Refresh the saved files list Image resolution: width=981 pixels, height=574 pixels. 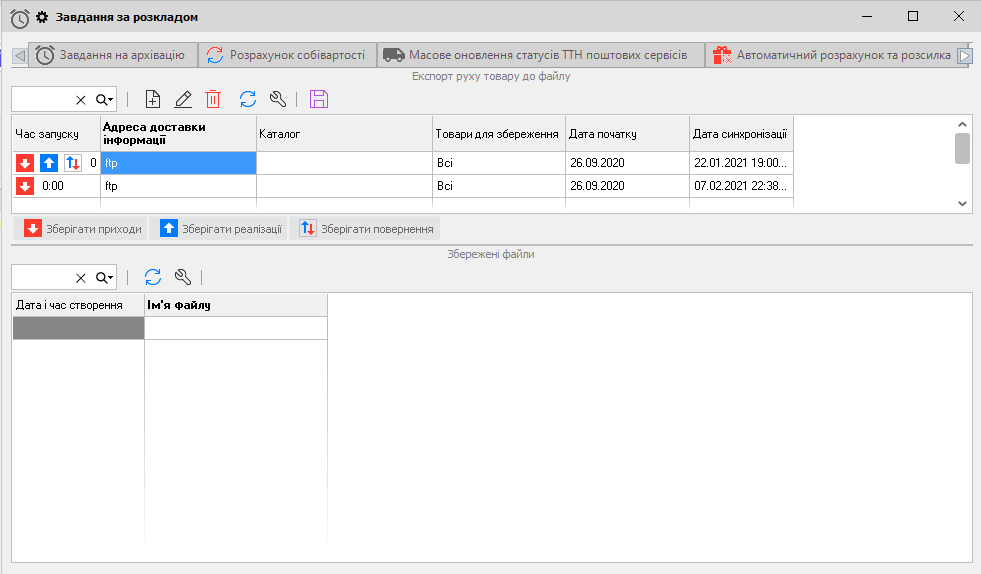click(x=153, y=277)
